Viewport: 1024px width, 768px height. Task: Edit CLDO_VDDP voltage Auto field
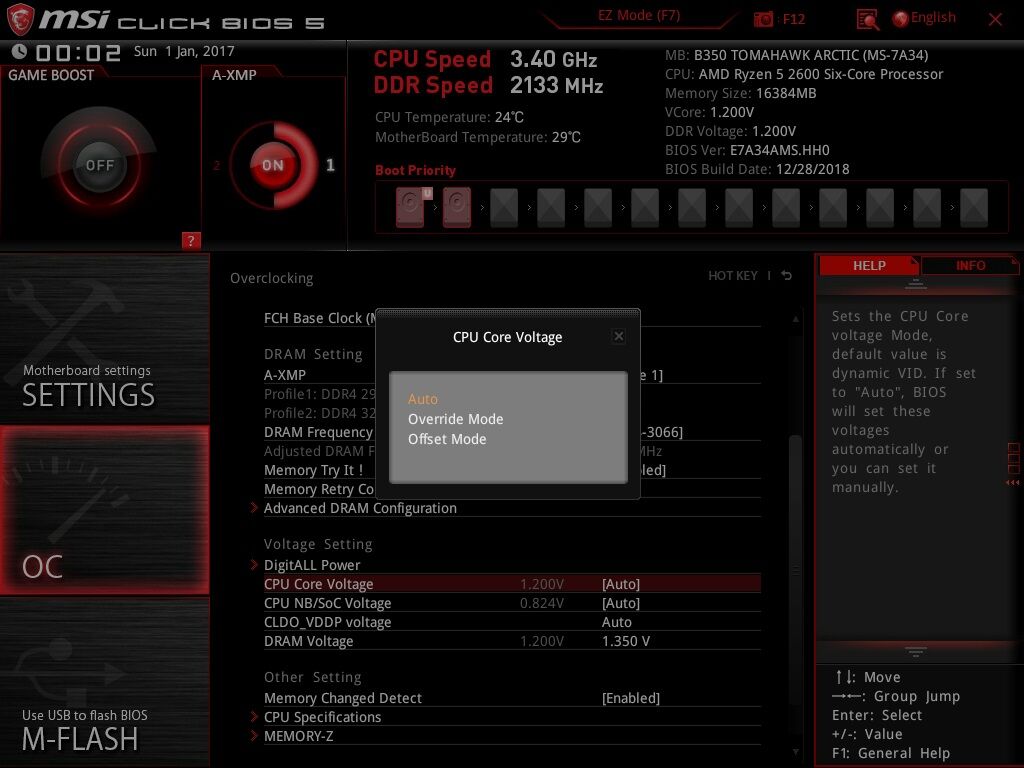click(616, 622)
